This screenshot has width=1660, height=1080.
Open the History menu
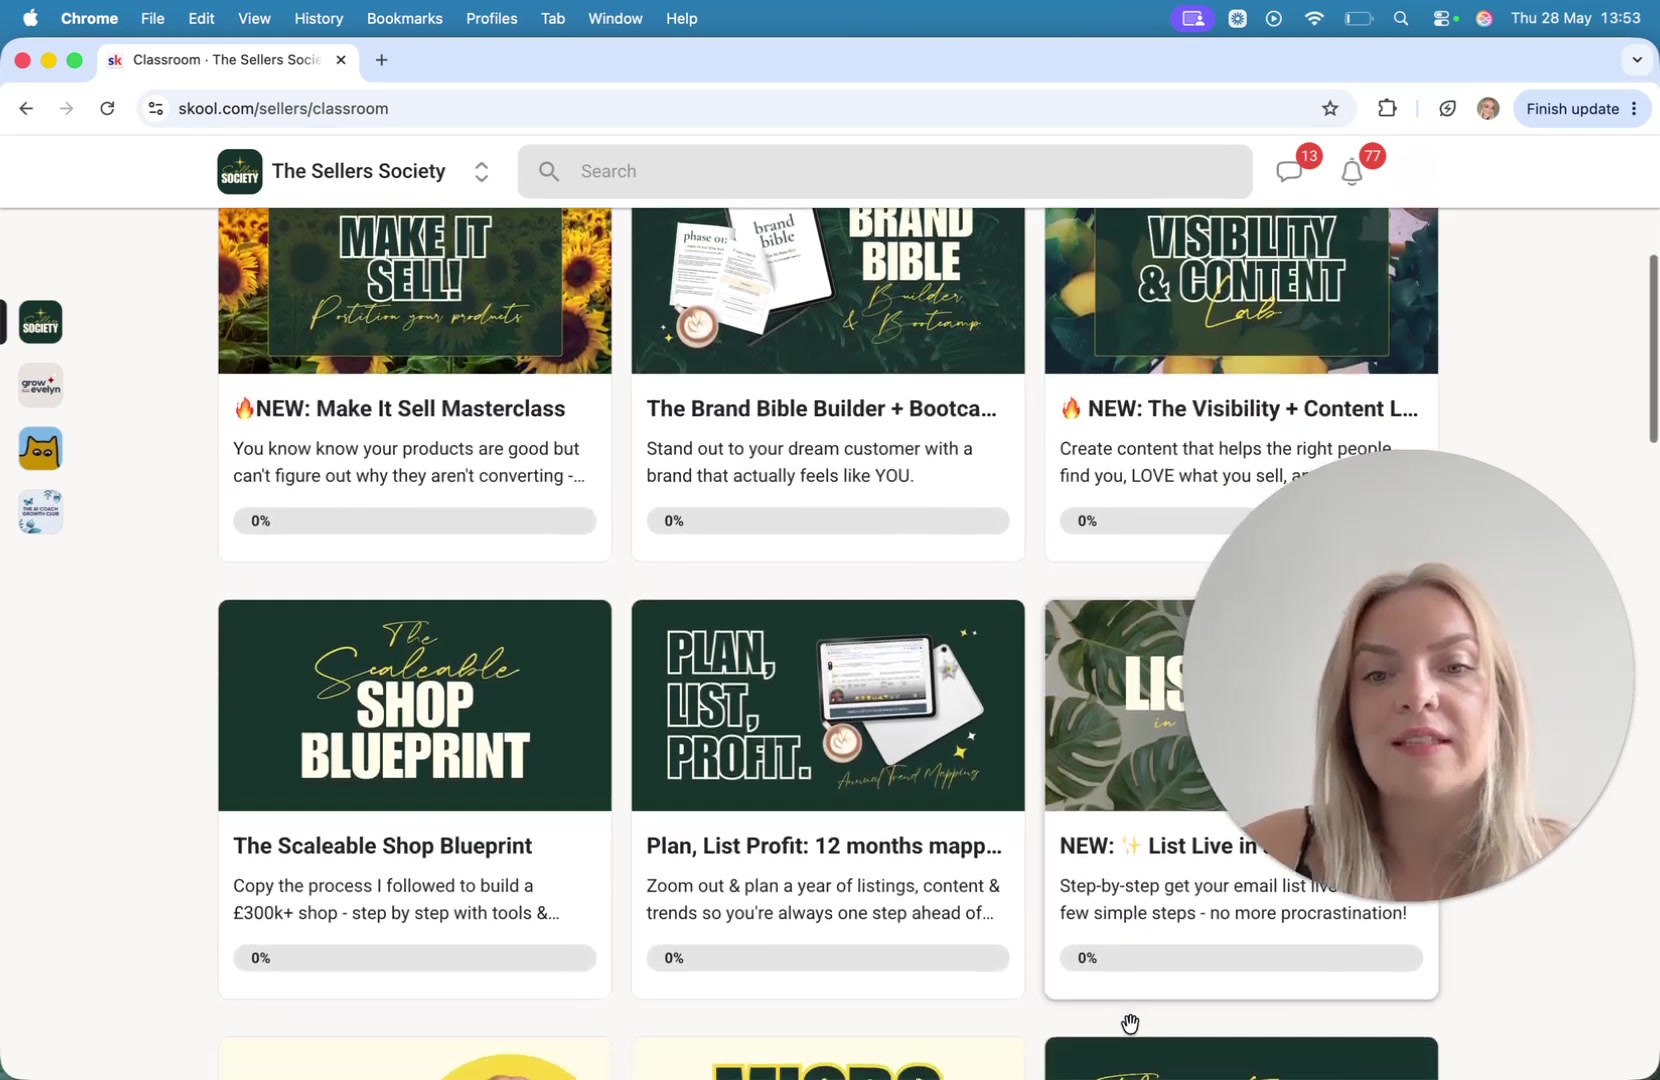click(x=318, y=18)
